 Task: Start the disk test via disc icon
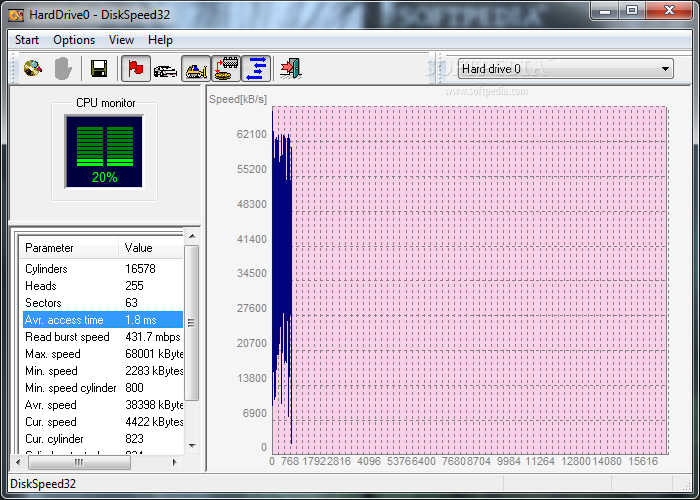click(33, 69)
